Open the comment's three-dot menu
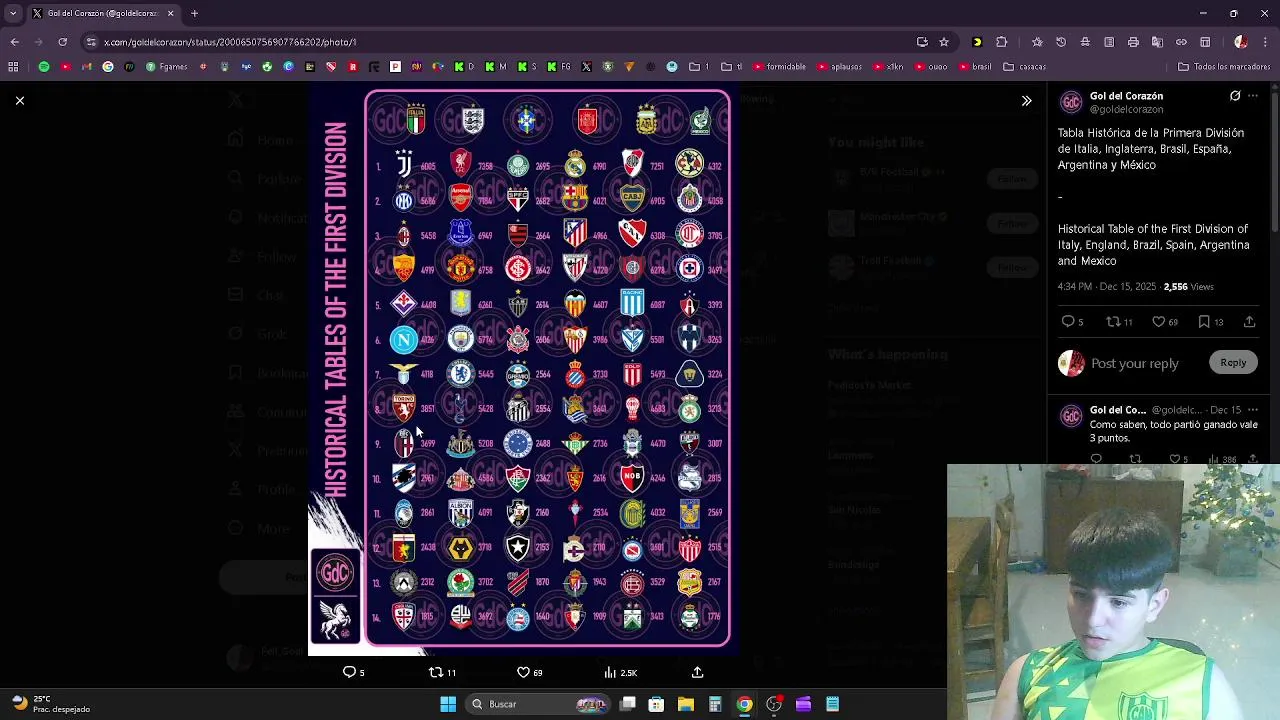Screen dimensions: 1280x720 [x=1253, y=410]
